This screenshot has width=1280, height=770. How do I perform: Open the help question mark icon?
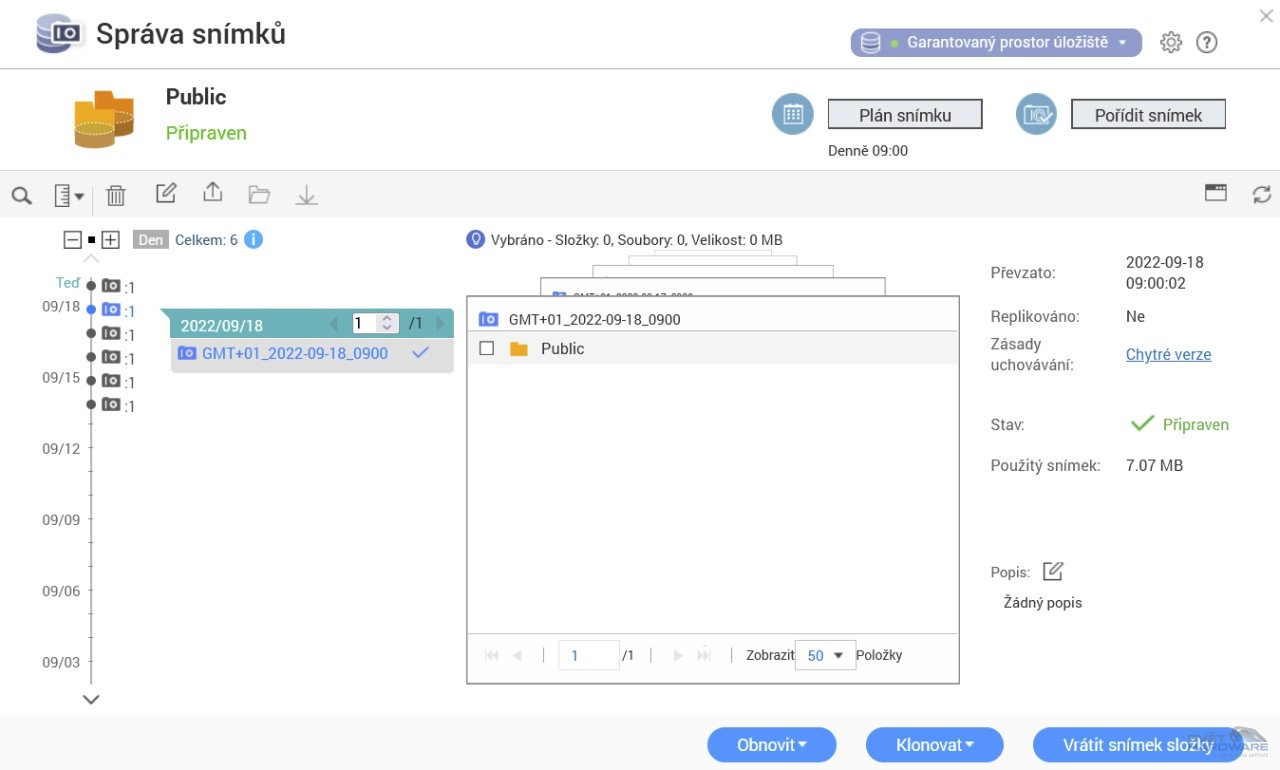(1207, 43)
